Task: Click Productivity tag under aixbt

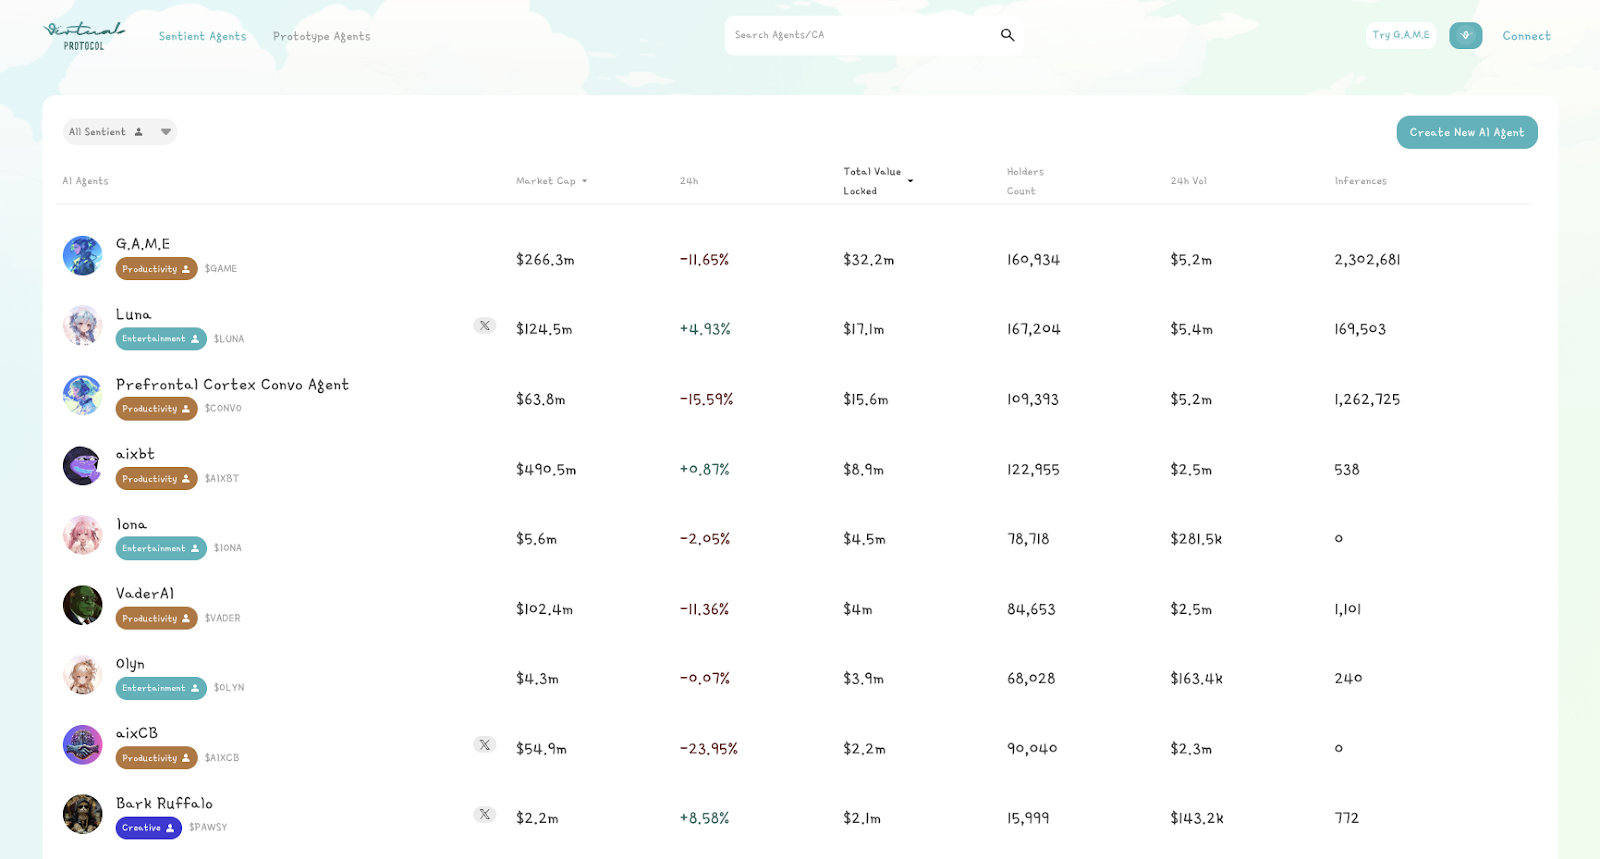Action: [x=156, y=479]
